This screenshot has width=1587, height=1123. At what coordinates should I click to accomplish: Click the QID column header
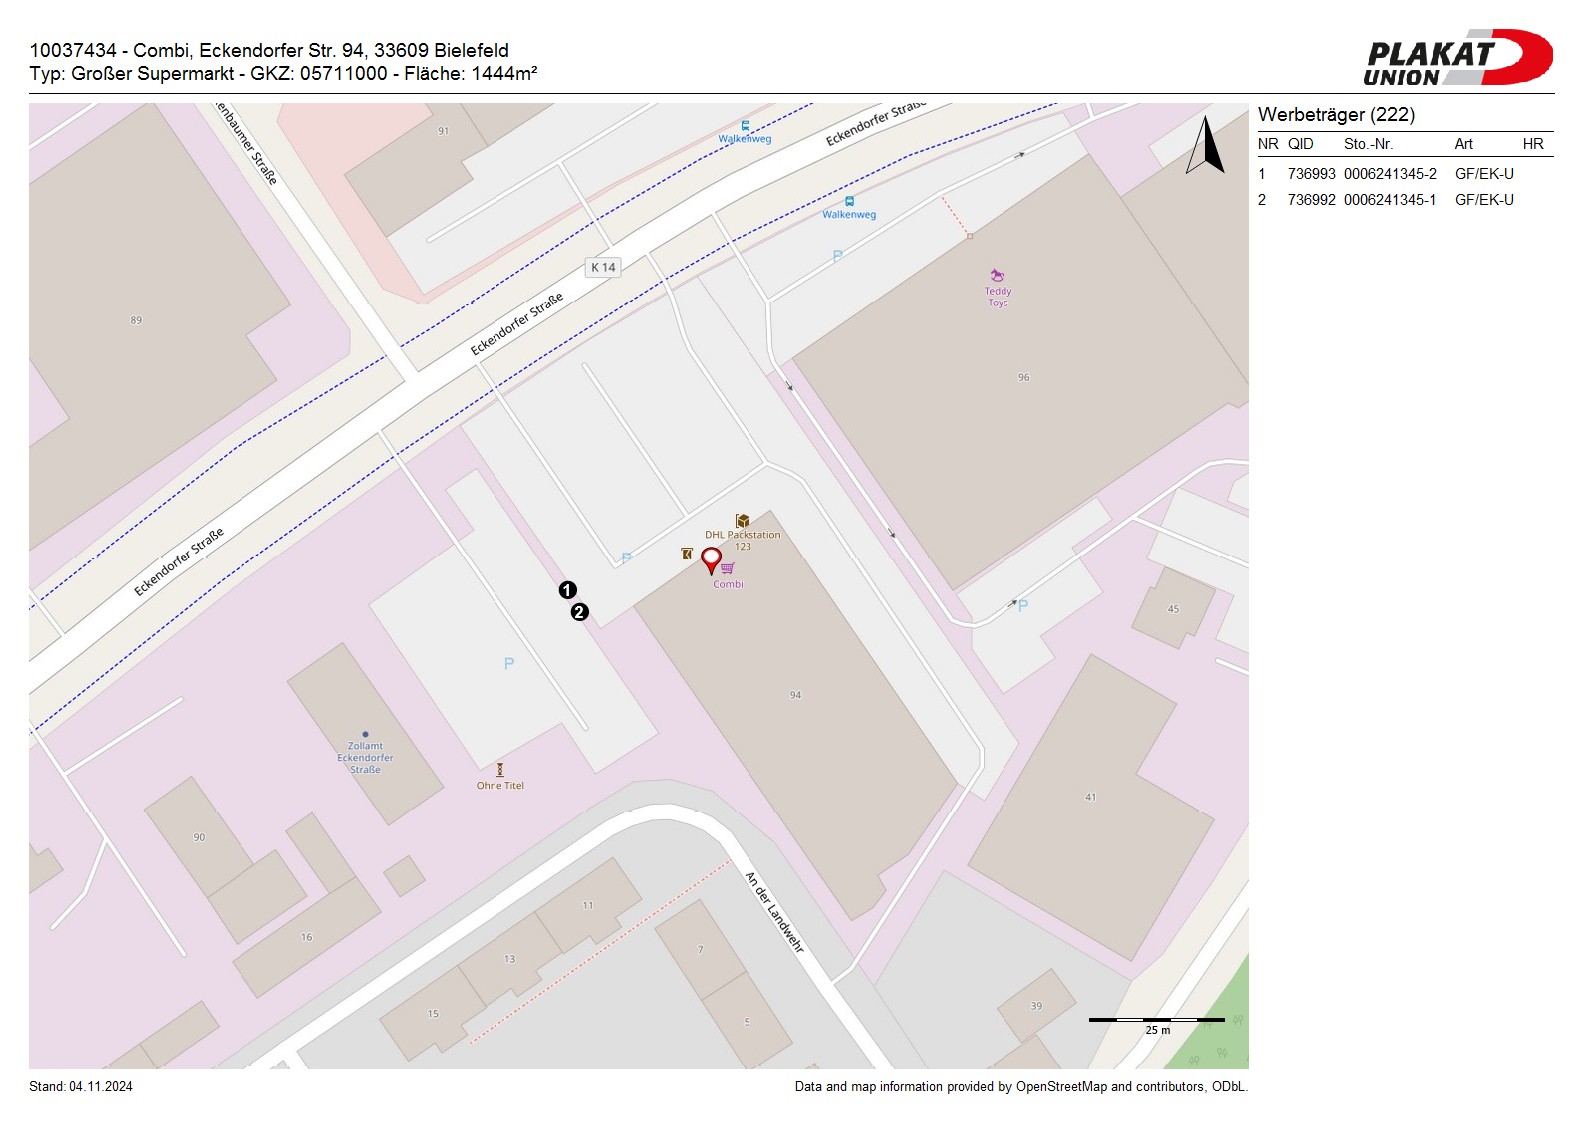click(x=1300, y=144)
